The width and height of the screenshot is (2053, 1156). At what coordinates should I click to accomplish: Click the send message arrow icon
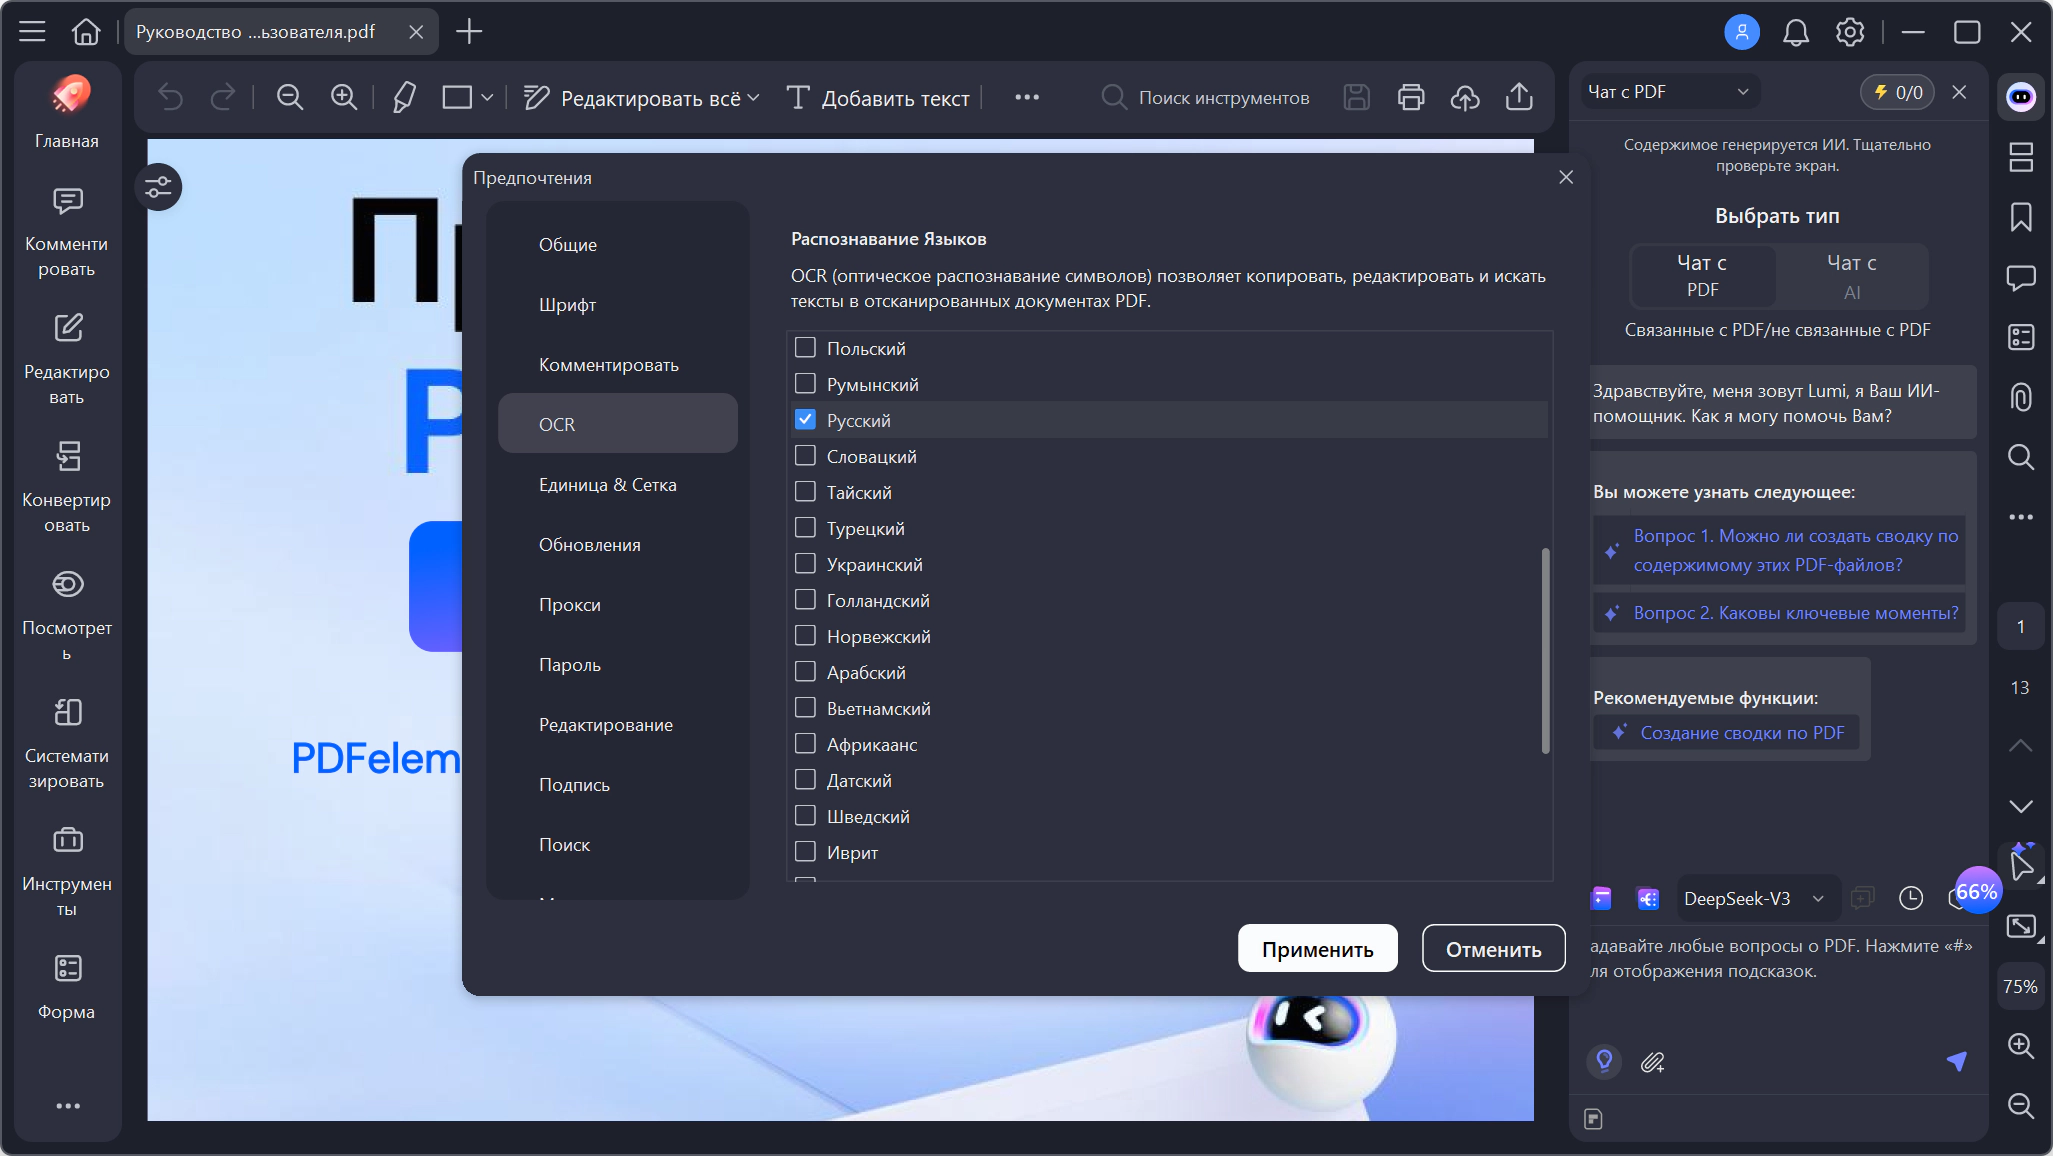1957,1061
